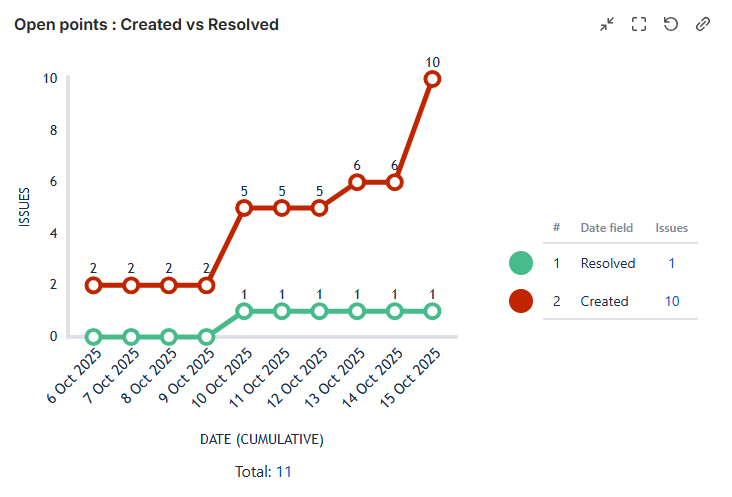This screenshot has width=732, height=497.
Task: Click the Resolved point on 15 Oct 2025
Action: tap(432, 311)
